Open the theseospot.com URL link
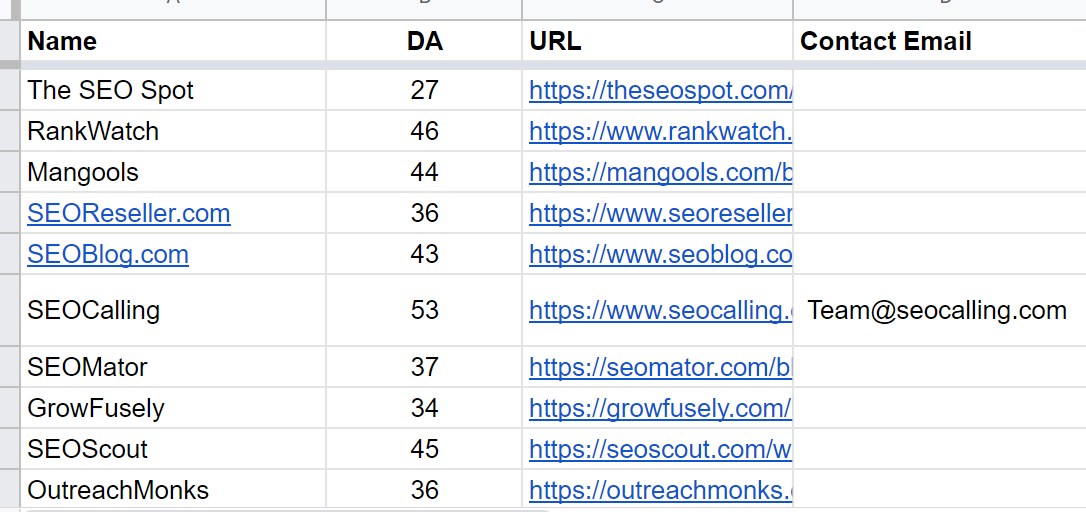The height and width of the screenshot is (512, 1086). pos(661,90)
